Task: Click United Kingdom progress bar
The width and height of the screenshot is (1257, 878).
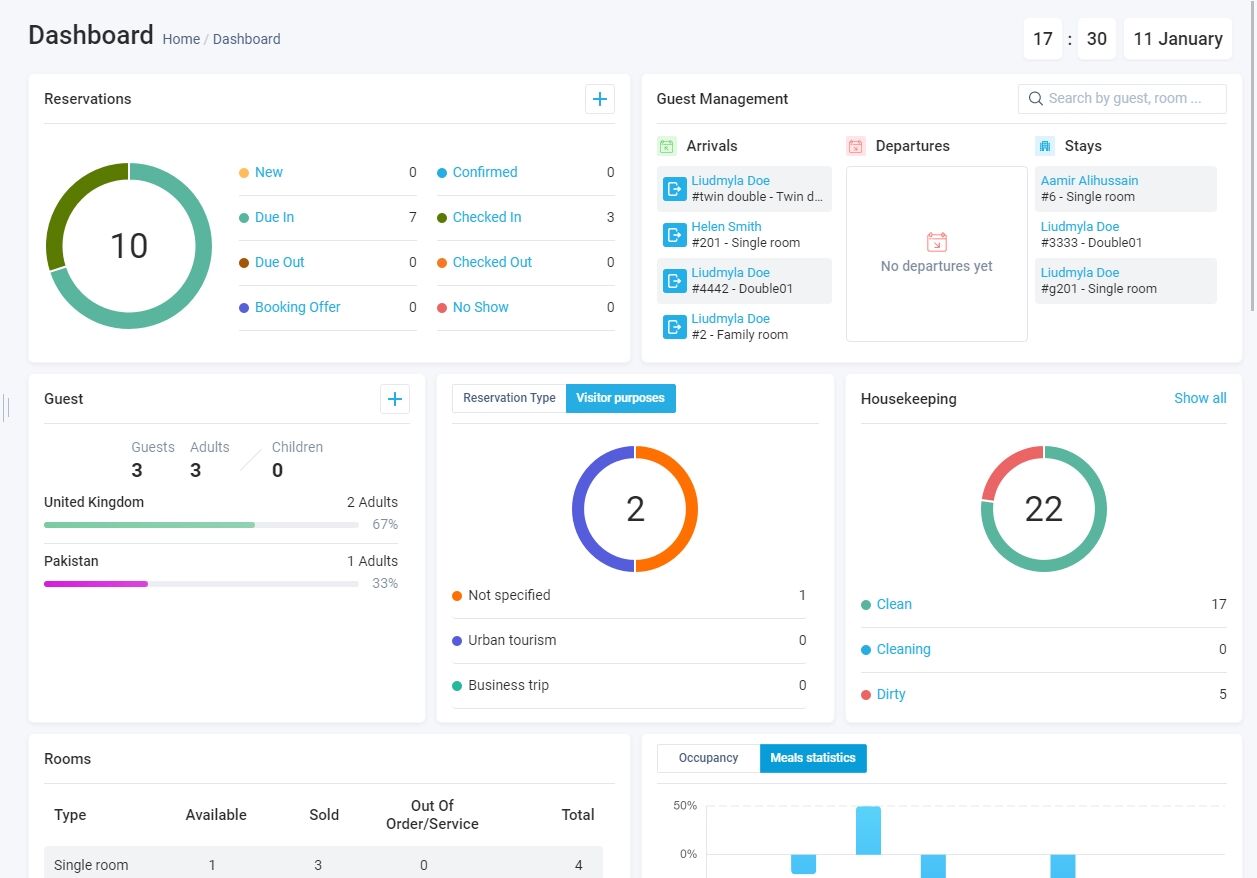Action: click(201, 524)
